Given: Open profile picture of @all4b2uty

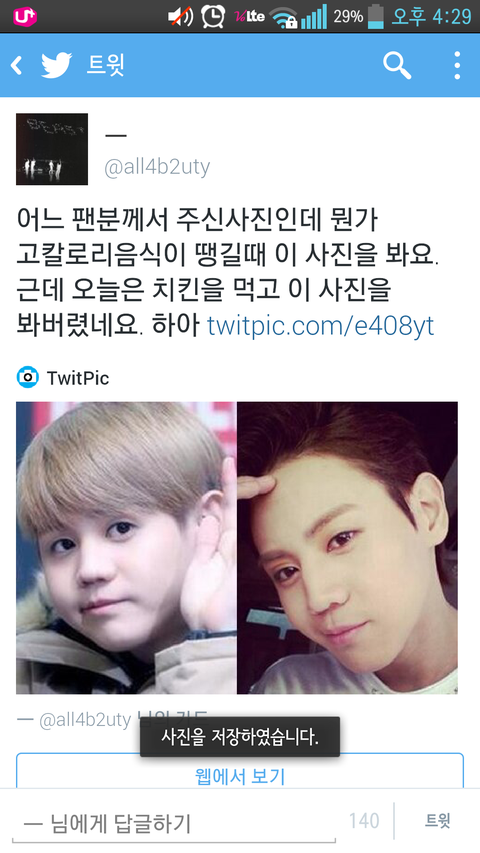Looking at the screenshot, I should tap(52, 149).
